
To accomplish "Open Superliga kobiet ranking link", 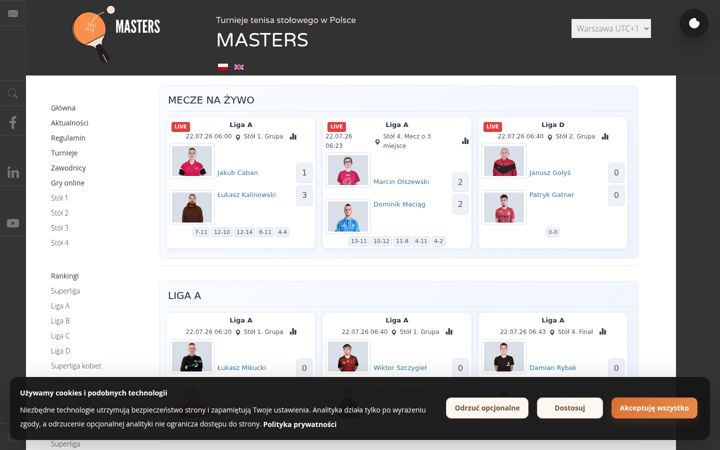I will 76,366.
